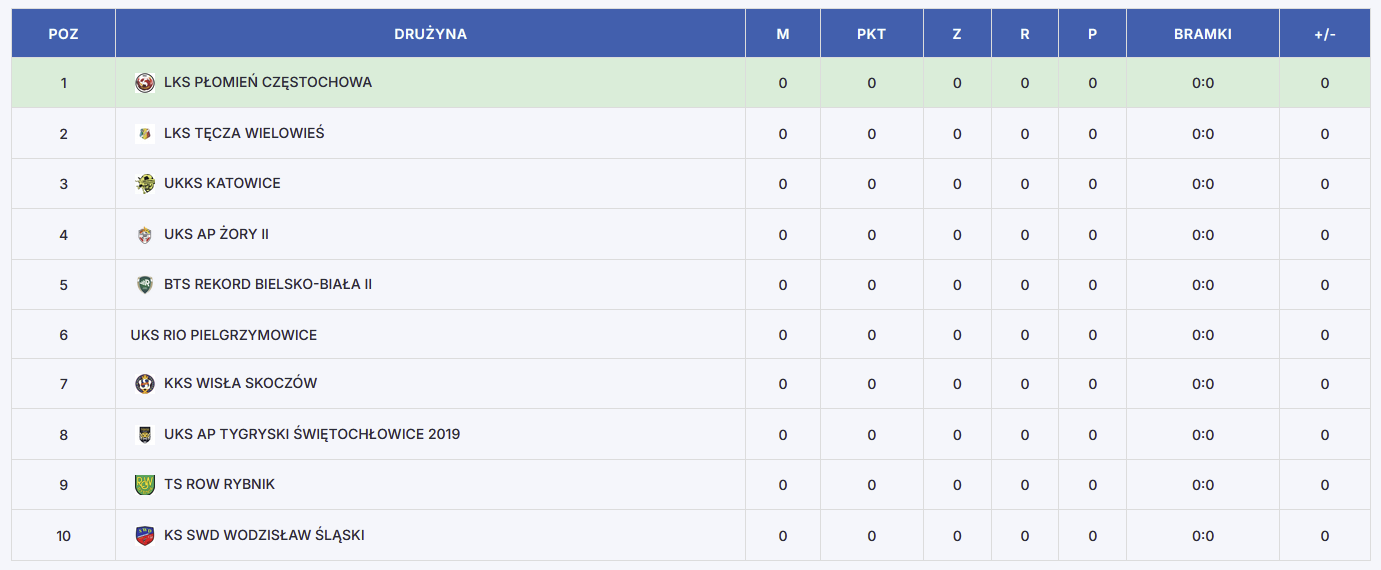The image size is (1381, 570).
Task: Open the UKS RIO Pielgrzymowice team link
Action: [x=224, y=335]
